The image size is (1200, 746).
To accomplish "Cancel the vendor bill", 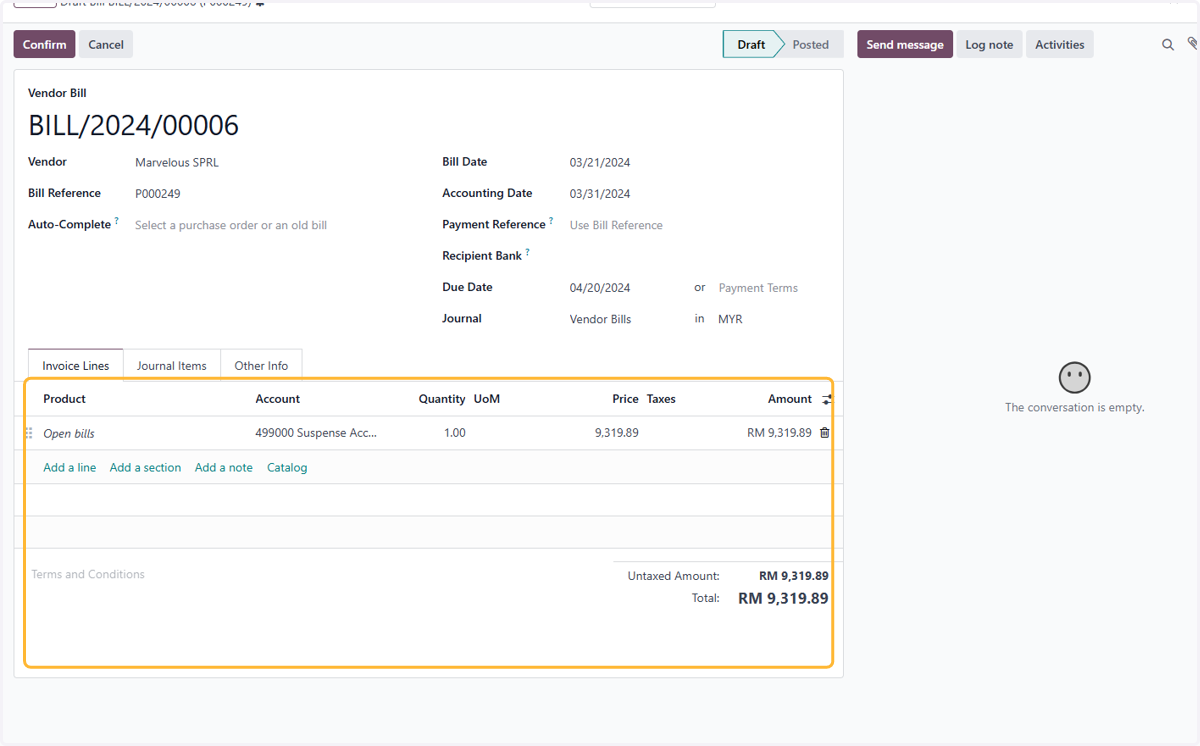I will click(106, 44).
